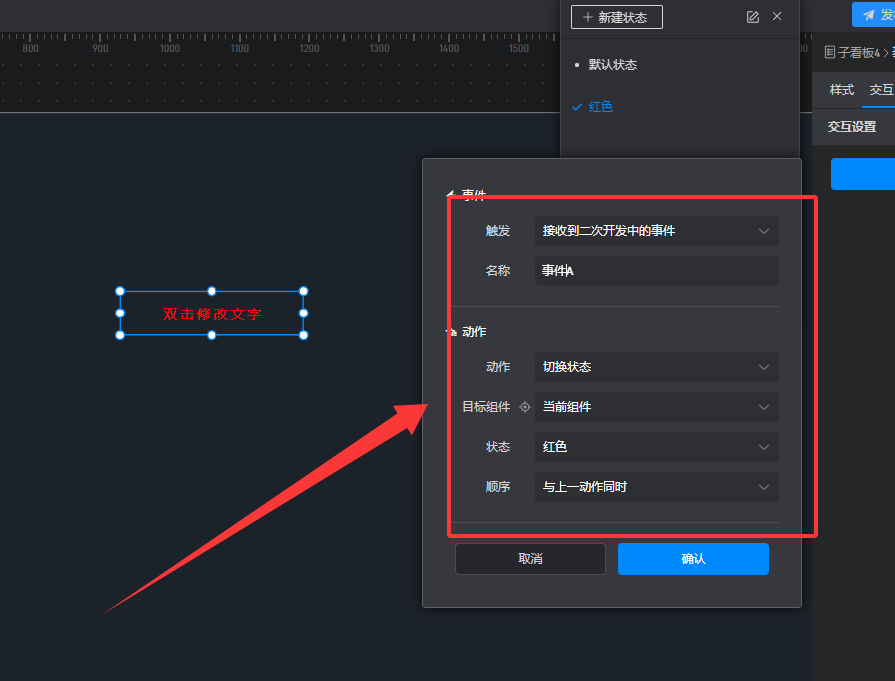This screenshot has width=895, height=681.
Task: Select the checked 红色 state
Action: pos(600,107)
